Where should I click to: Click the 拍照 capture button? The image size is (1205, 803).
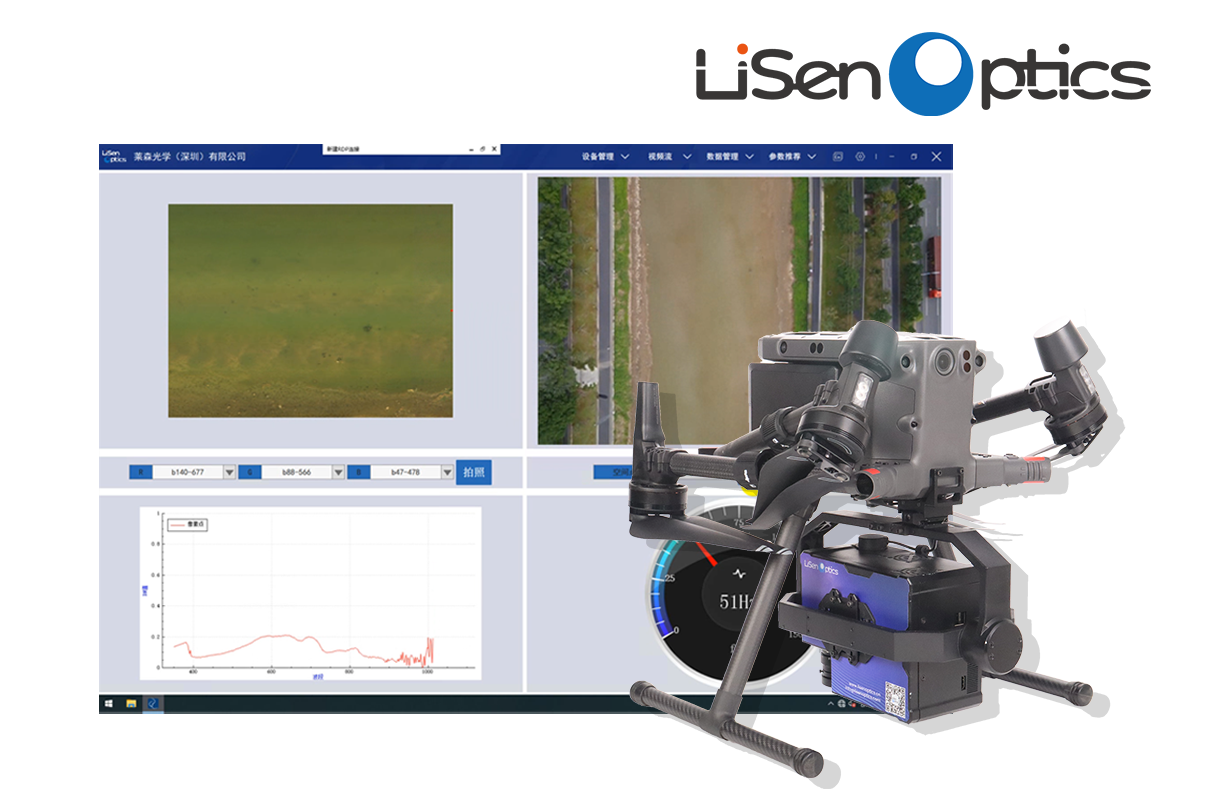[474, 472]
